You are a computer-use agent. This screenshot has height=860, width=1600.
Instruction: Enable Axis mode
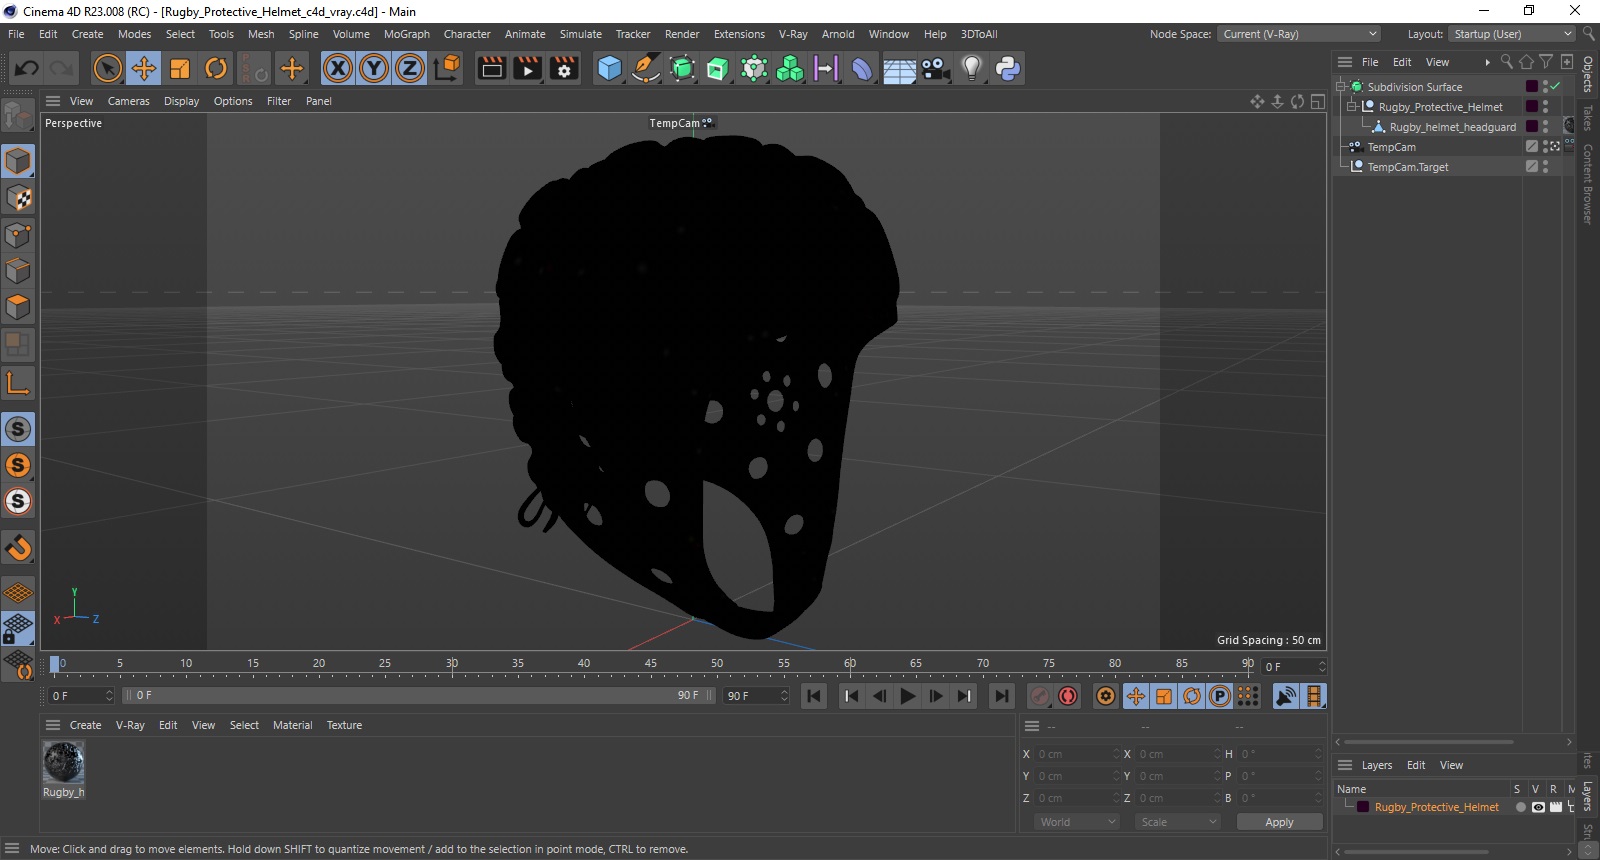click(18, 383)
